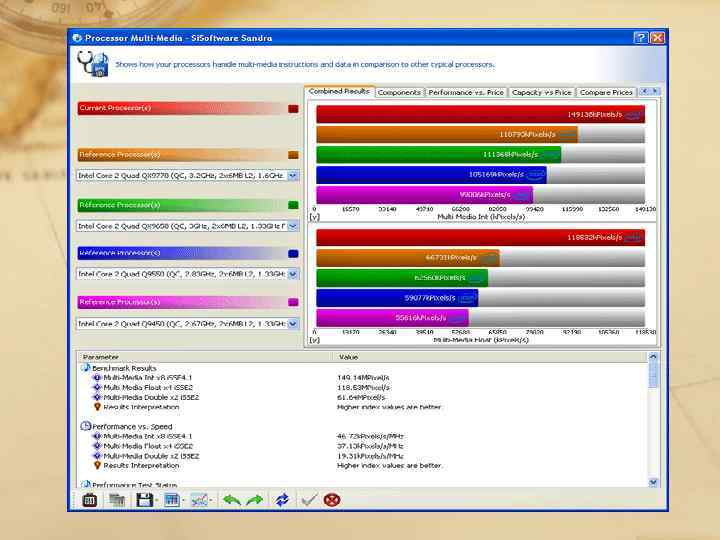Select the row valued 19.31kPixels/s/MHz
The width and height of the screenshot is (720, 540).
coord(363,456)
